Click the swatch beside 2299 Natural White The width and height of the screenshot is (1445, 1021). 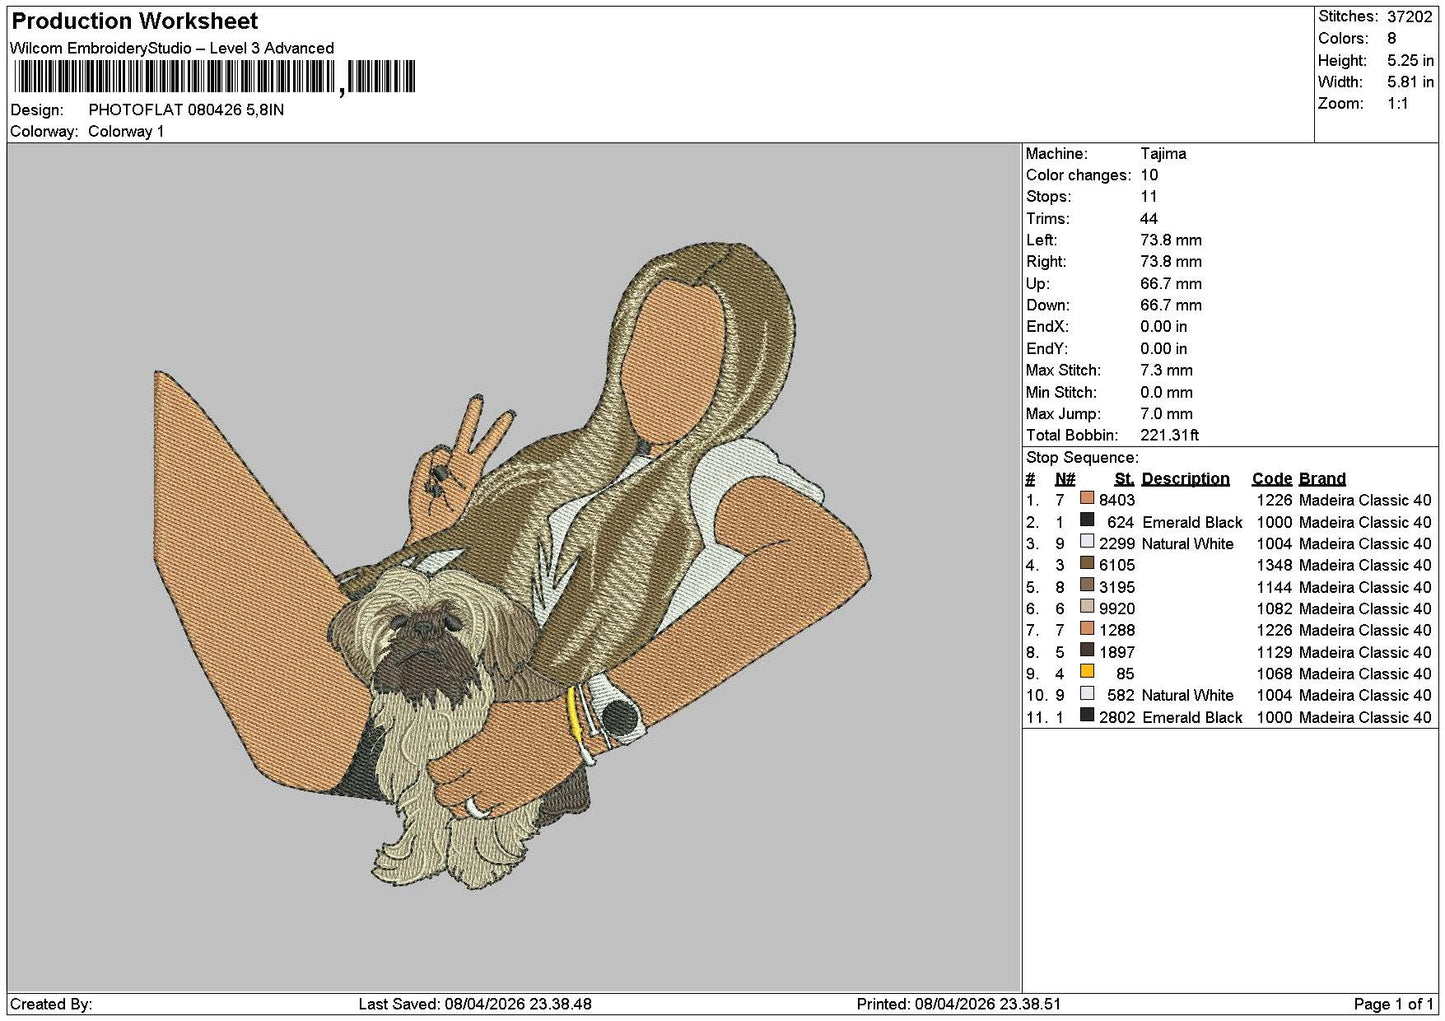pos(1087,541)
